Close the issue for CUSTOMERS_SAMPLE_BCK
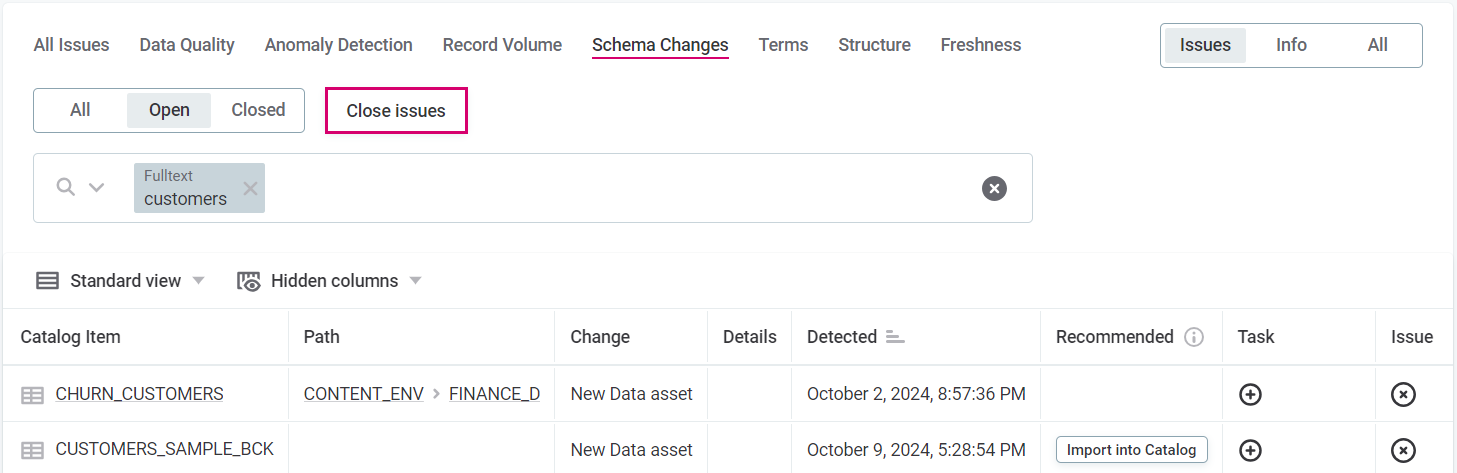This screenshot has width=1457, height=473. (1403, 451)
